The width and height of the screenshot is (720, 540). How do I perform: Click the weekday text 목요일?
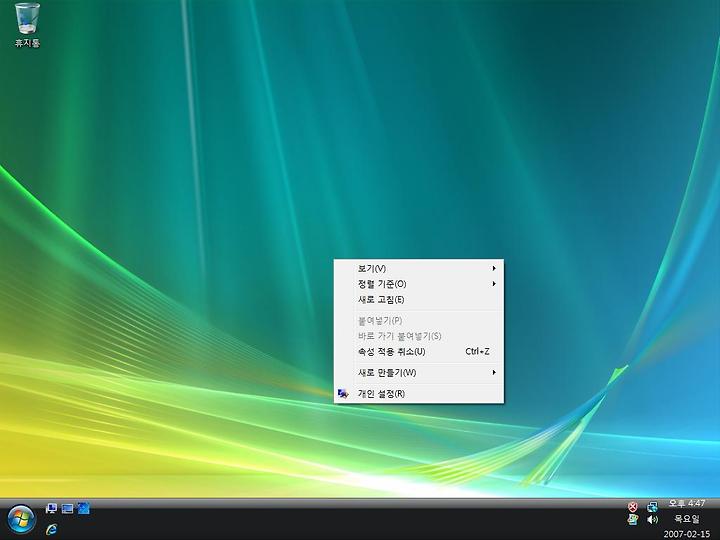pos(686,519)
